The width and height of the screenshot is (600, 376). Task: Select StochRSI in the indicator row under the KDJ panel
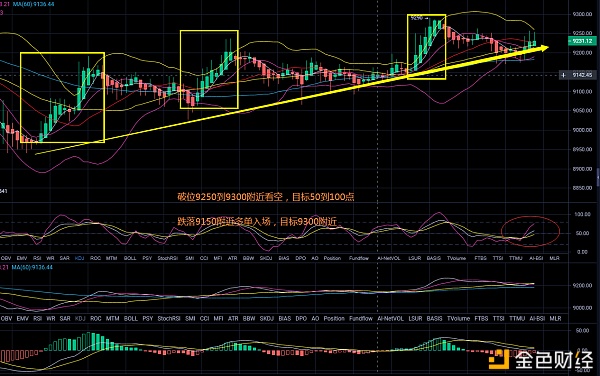coord(168,258)
